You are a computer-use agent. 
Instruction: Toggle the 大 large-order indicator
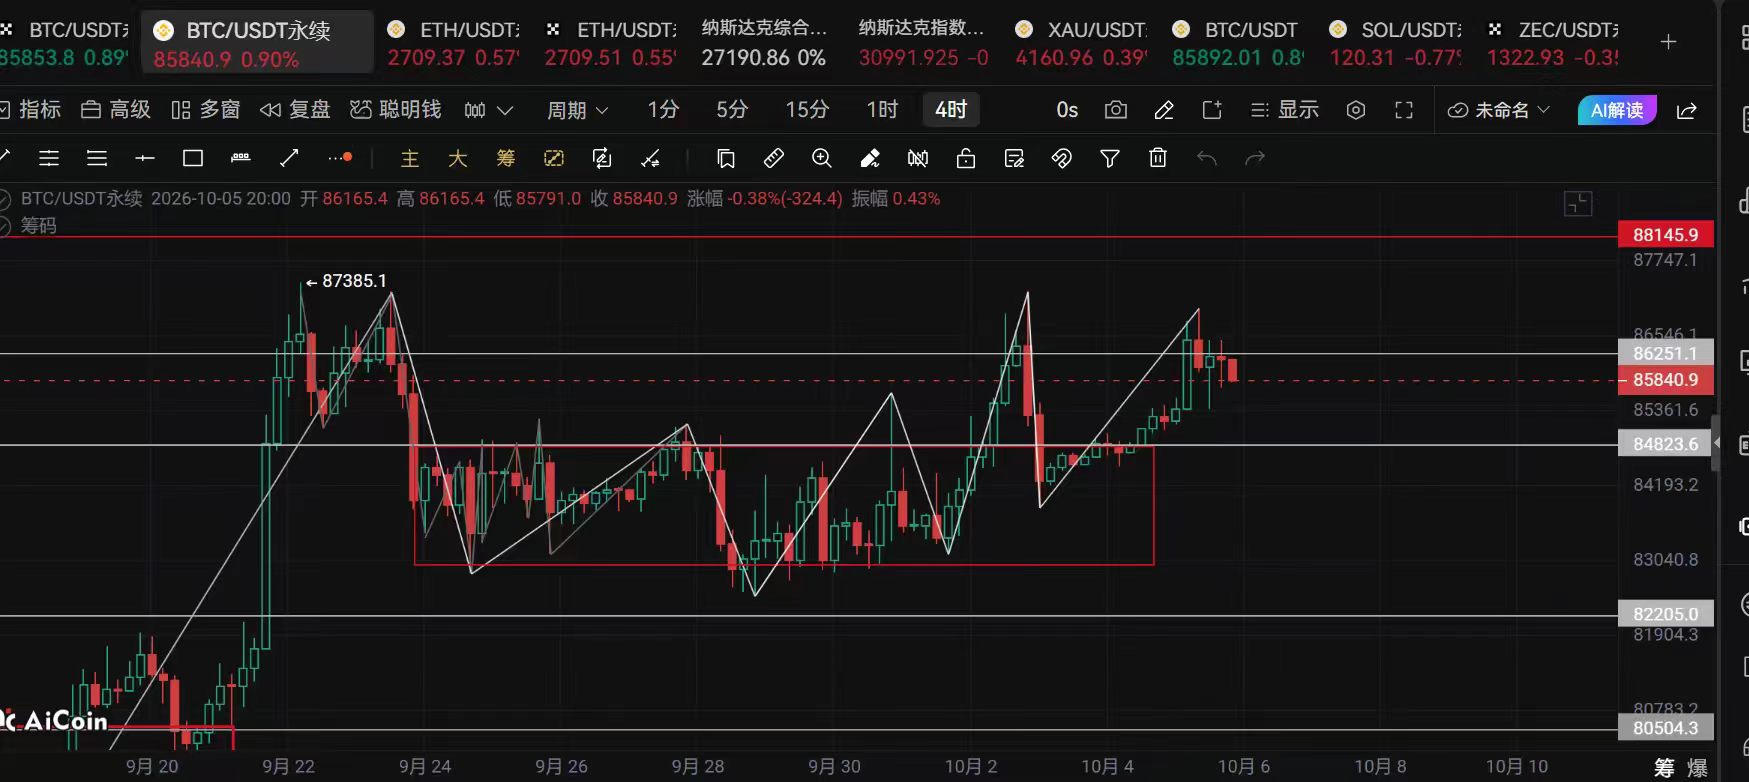tap(457, 158)
